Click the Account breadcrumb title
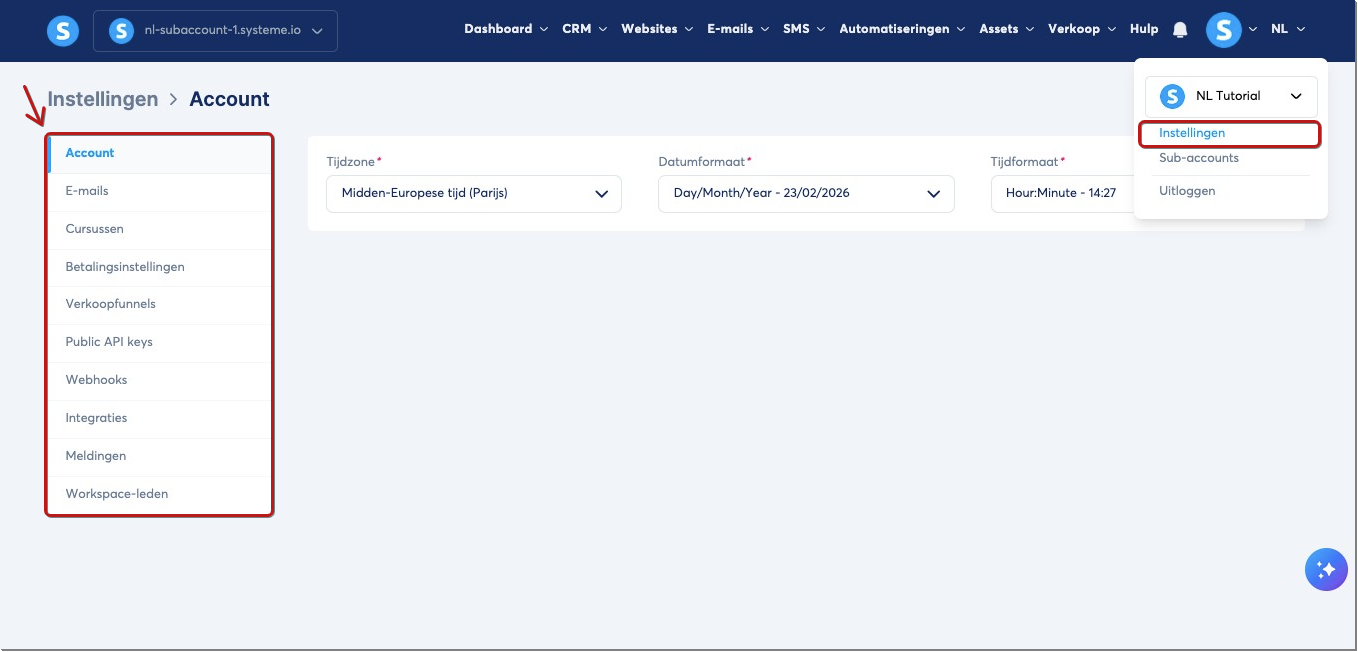 pyautogui.click(x=230, y=99)
